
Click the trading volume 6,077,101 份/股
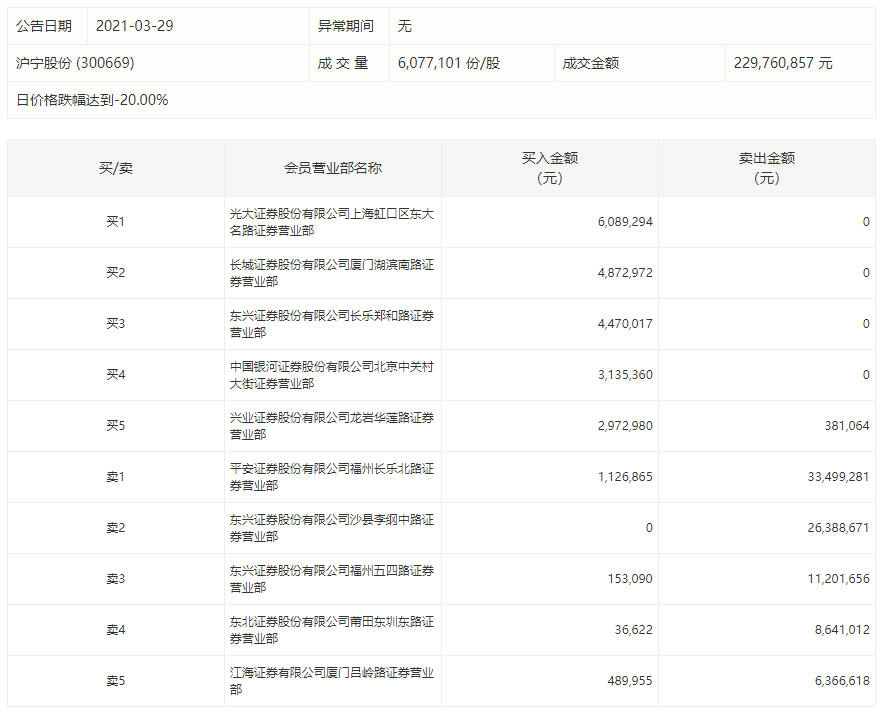tap(448, 63)
